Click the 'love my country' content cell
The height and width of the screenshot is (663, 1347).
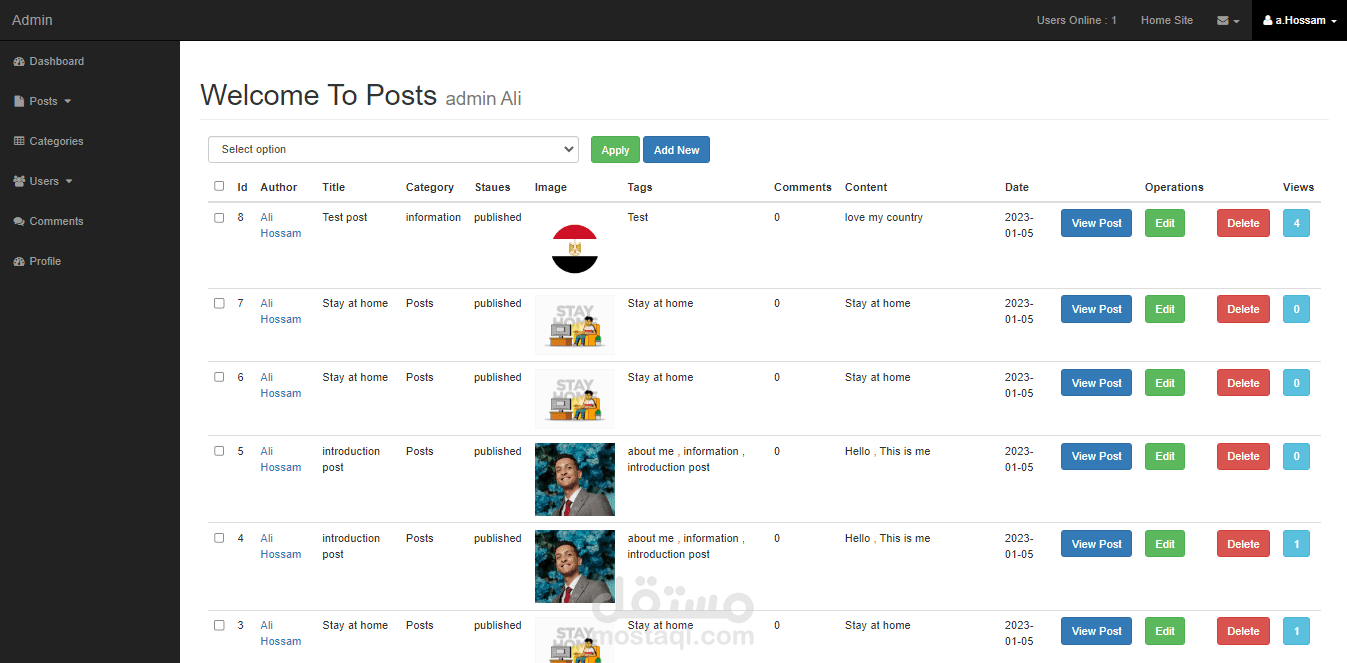(884, 217)
